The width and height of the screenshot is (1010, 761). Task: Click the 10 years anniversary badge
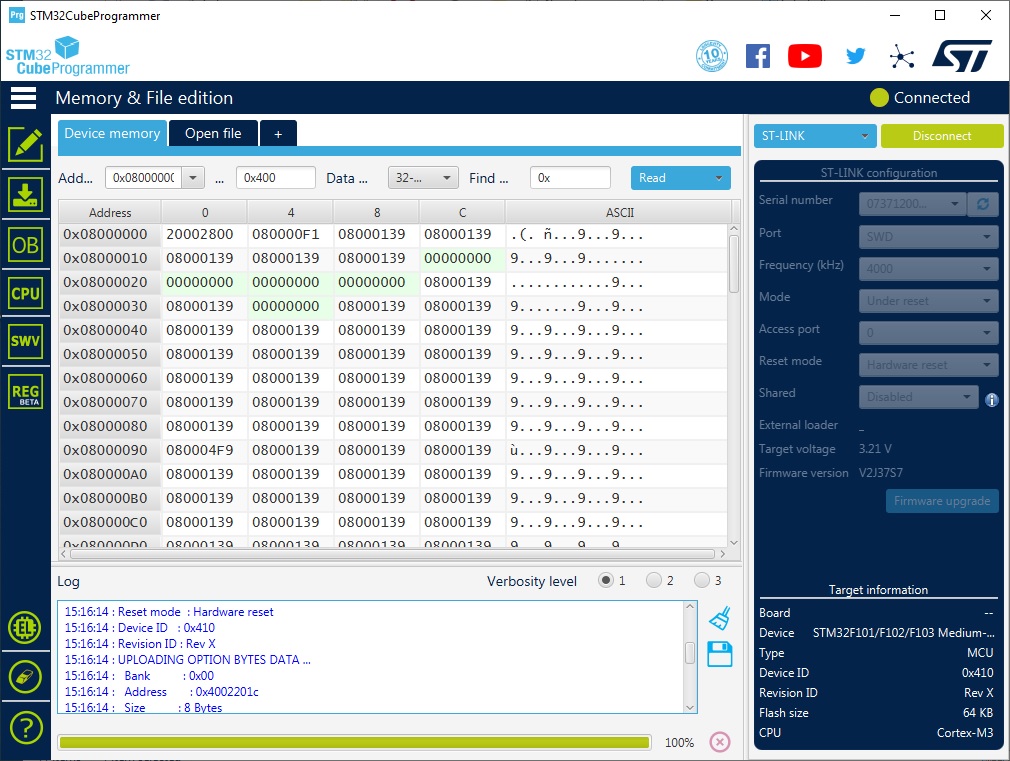tap(712, 56)
